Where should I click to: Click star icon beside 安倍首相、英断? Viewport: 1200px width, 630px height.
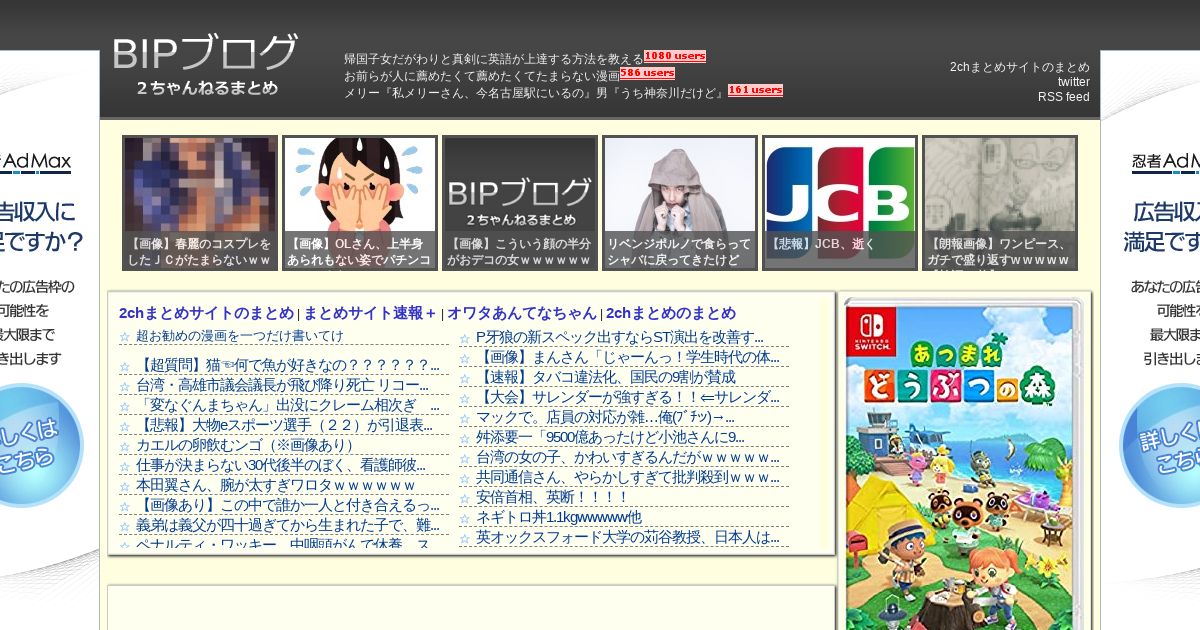[x=465, y=498]
